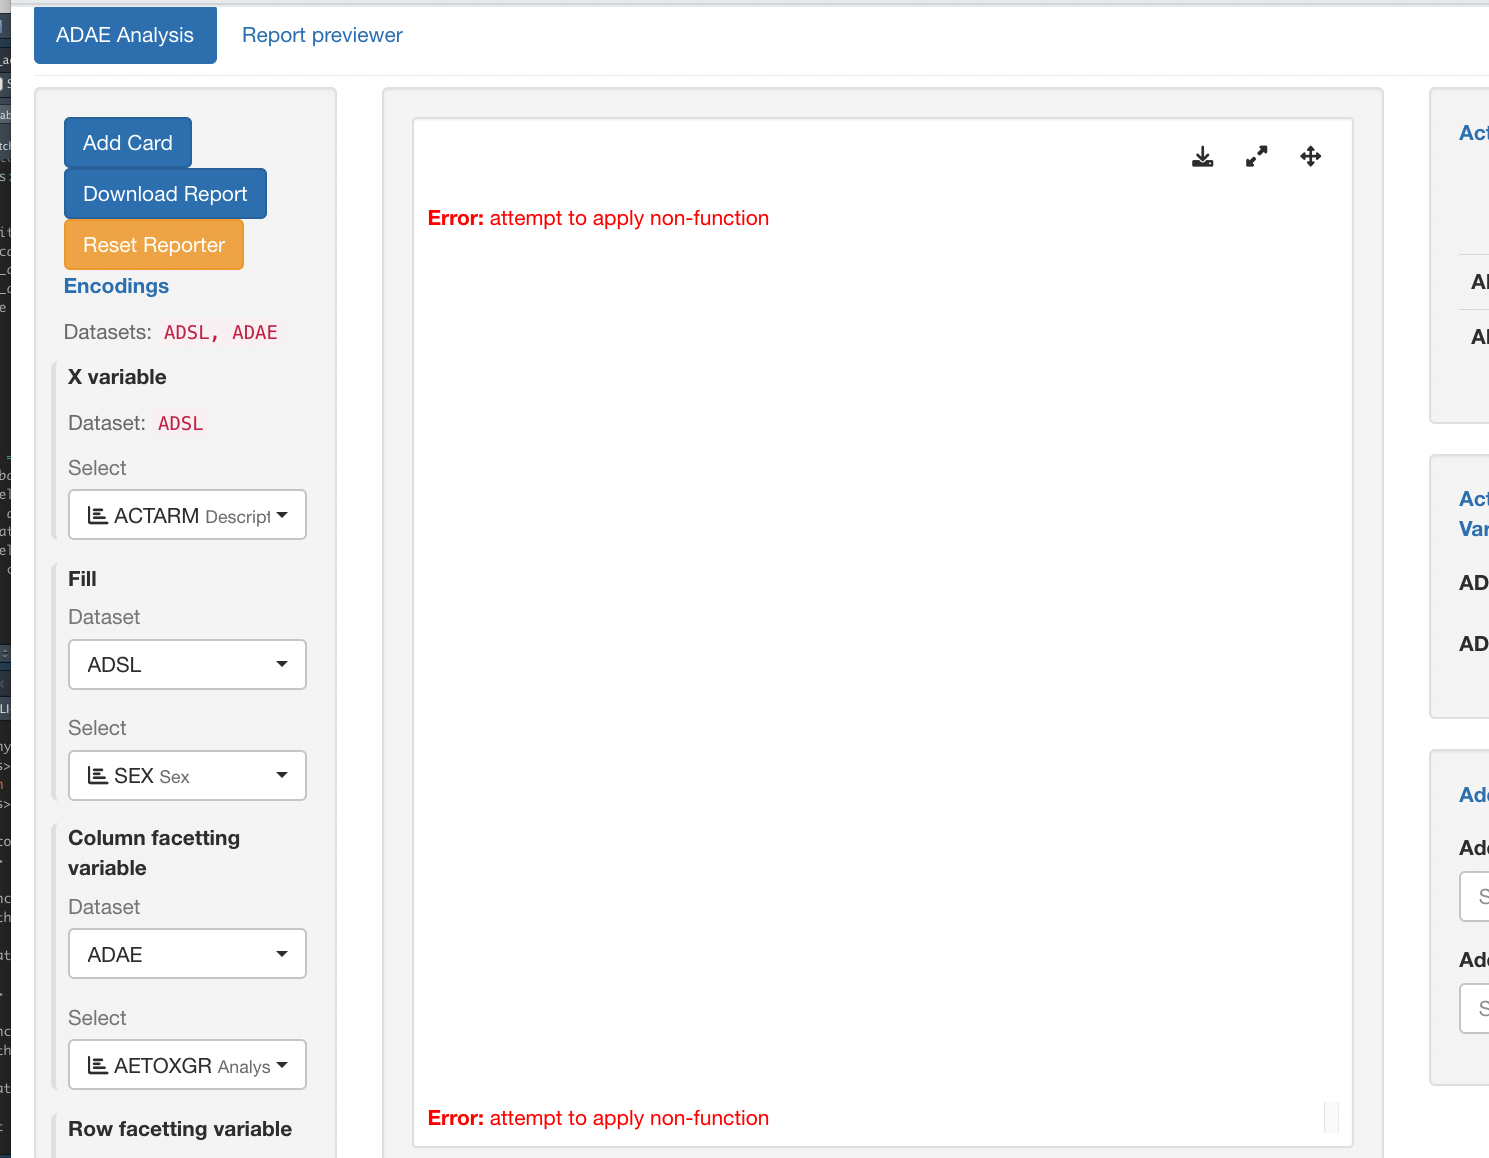Click the Add variables search input field
The width and height of the screenshot is (1489, 1158).
(x=1477, y=896)
